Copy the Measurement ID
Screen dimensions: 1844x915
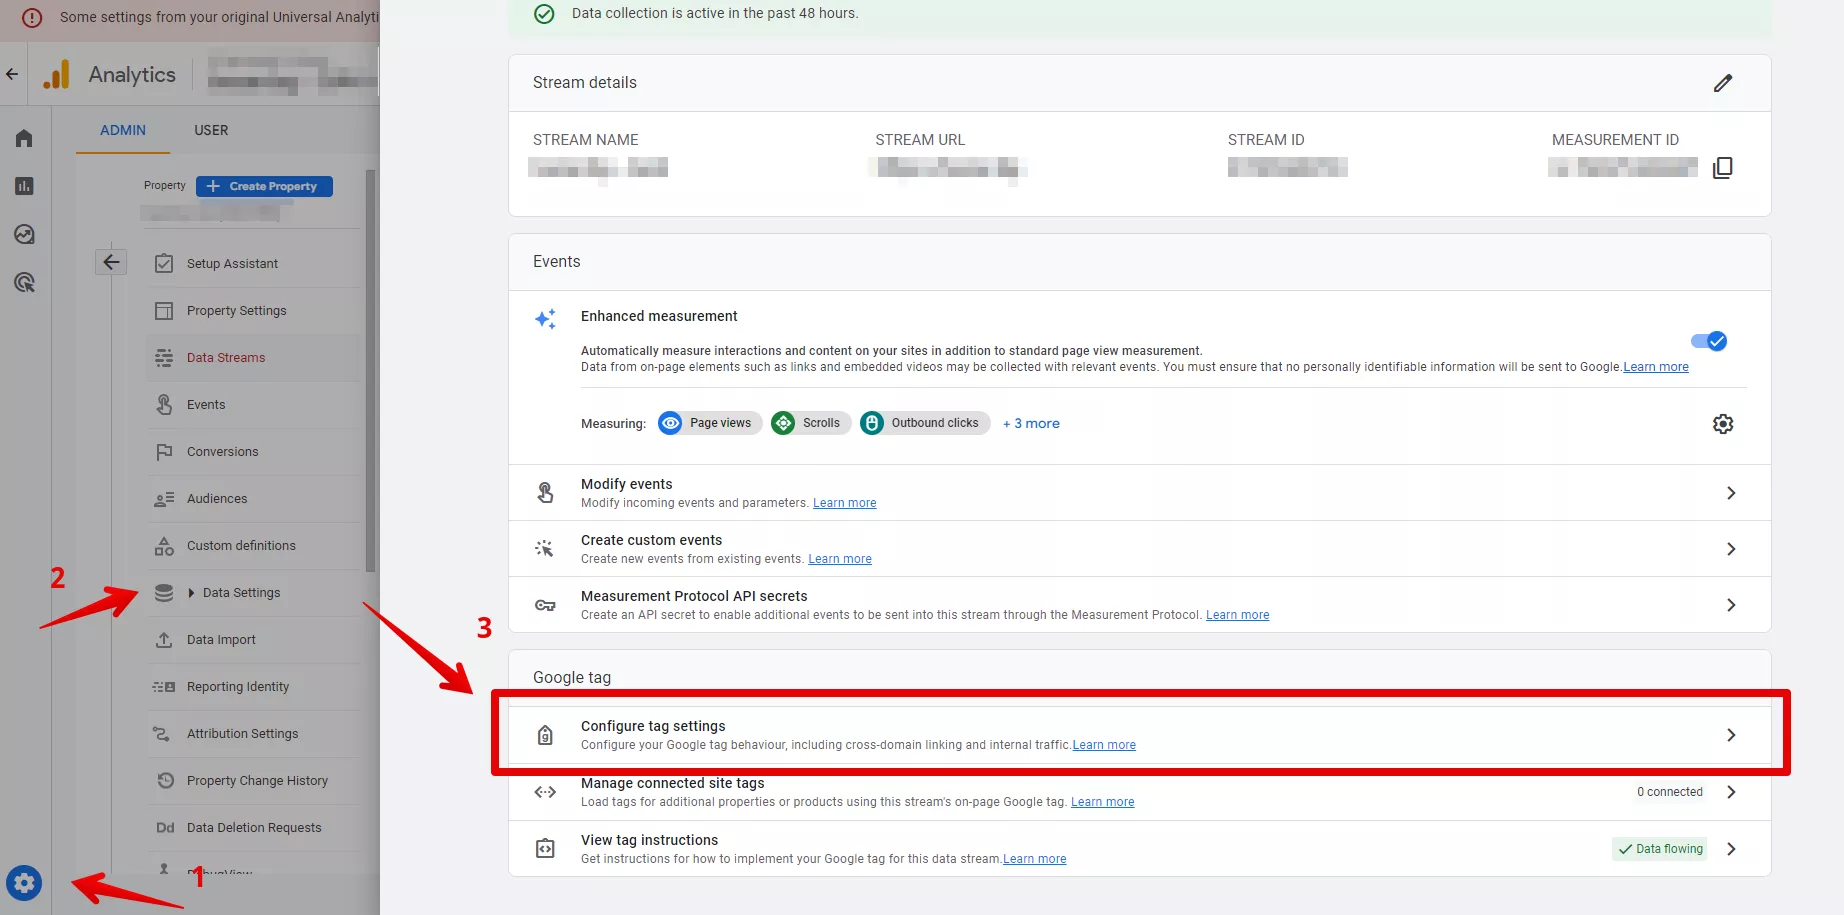tap(1722, 167)
